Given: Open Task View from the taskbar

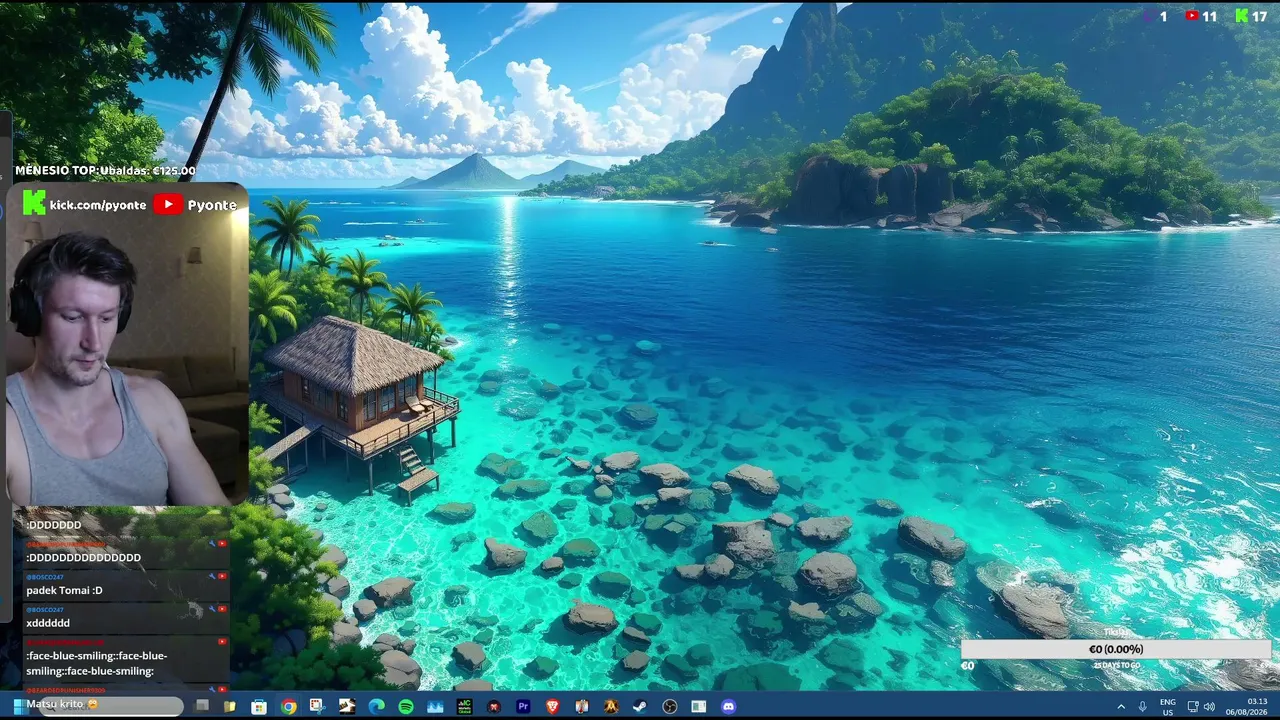Looking at the screenshot, I should 202,706.
